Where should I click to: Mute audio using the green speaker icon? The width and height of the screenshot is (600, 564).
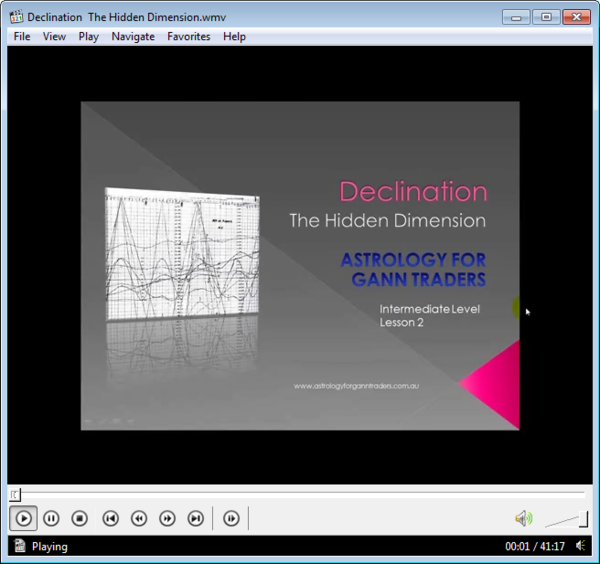523,518
